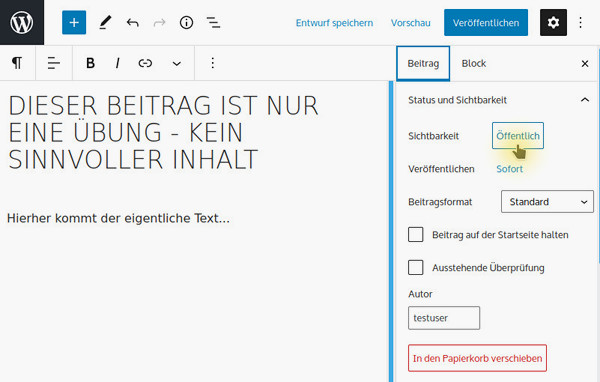
Task: Check Ausstehende Überprüfung
Action: tap(416, 268)
